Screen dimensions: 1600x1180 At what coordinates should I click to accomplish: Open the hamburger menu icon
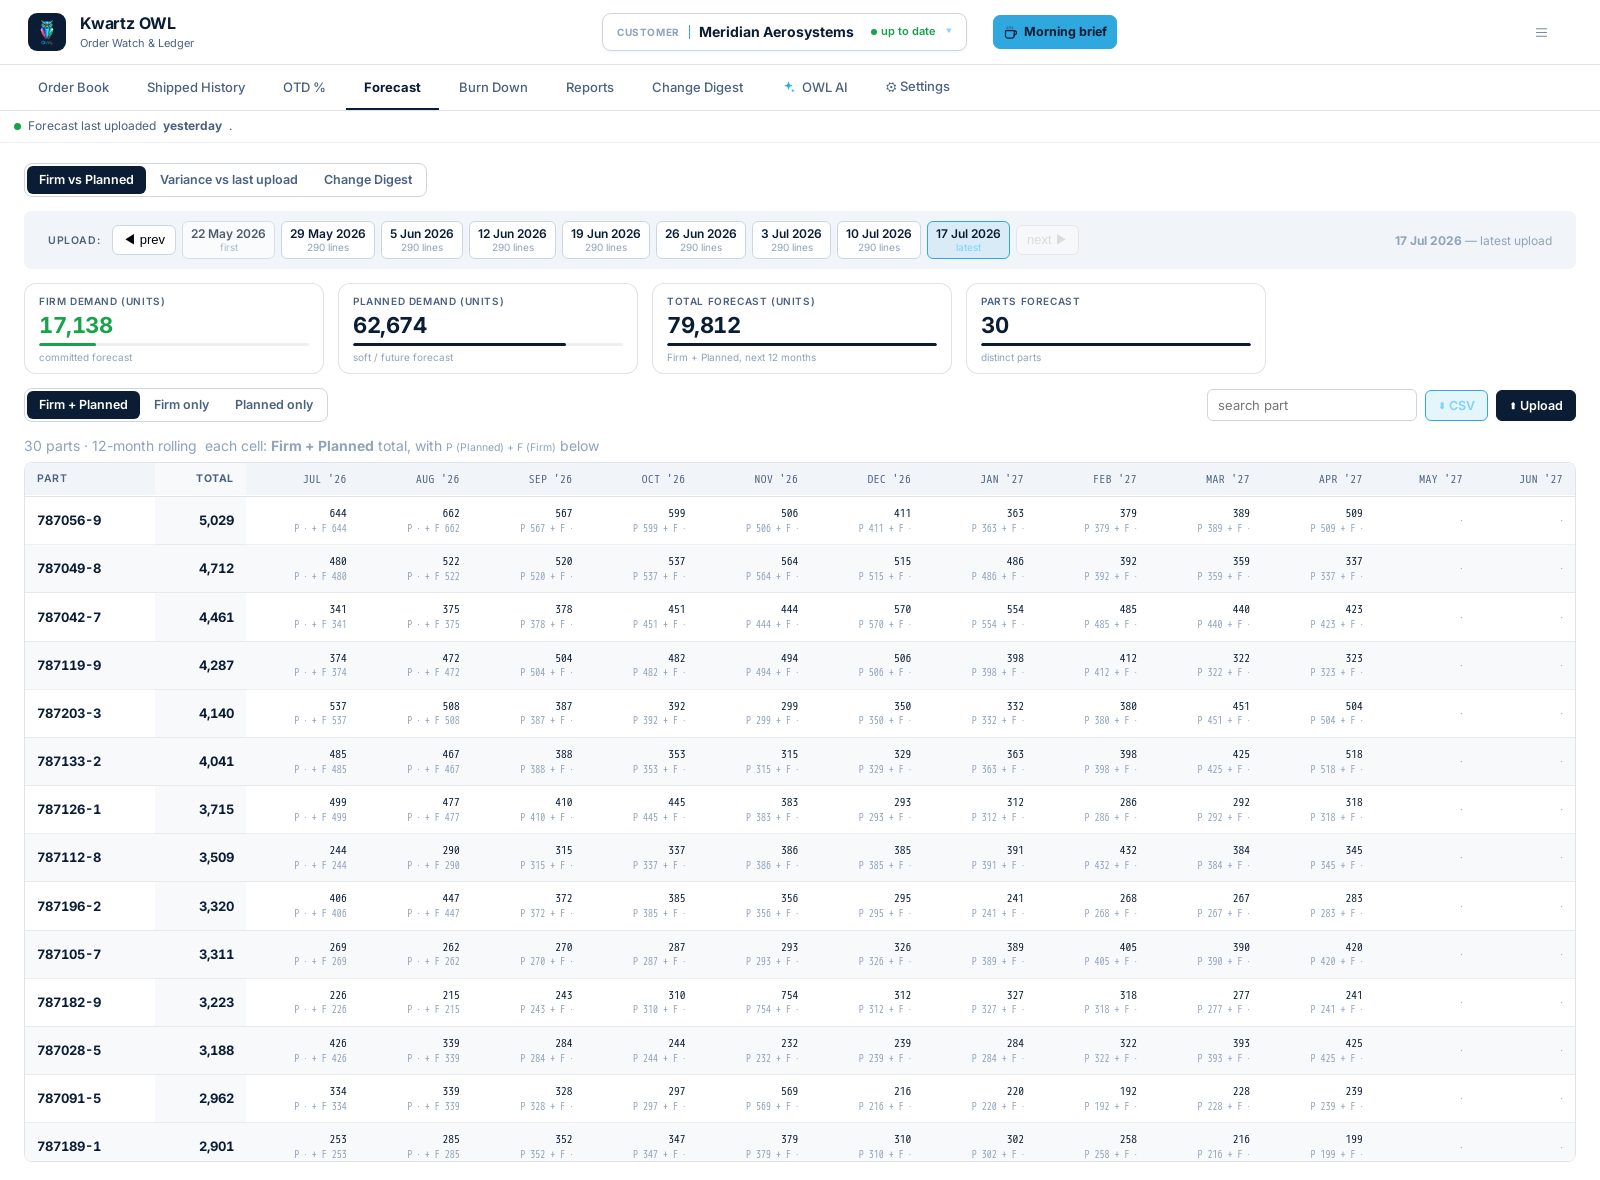(1541, 32)
